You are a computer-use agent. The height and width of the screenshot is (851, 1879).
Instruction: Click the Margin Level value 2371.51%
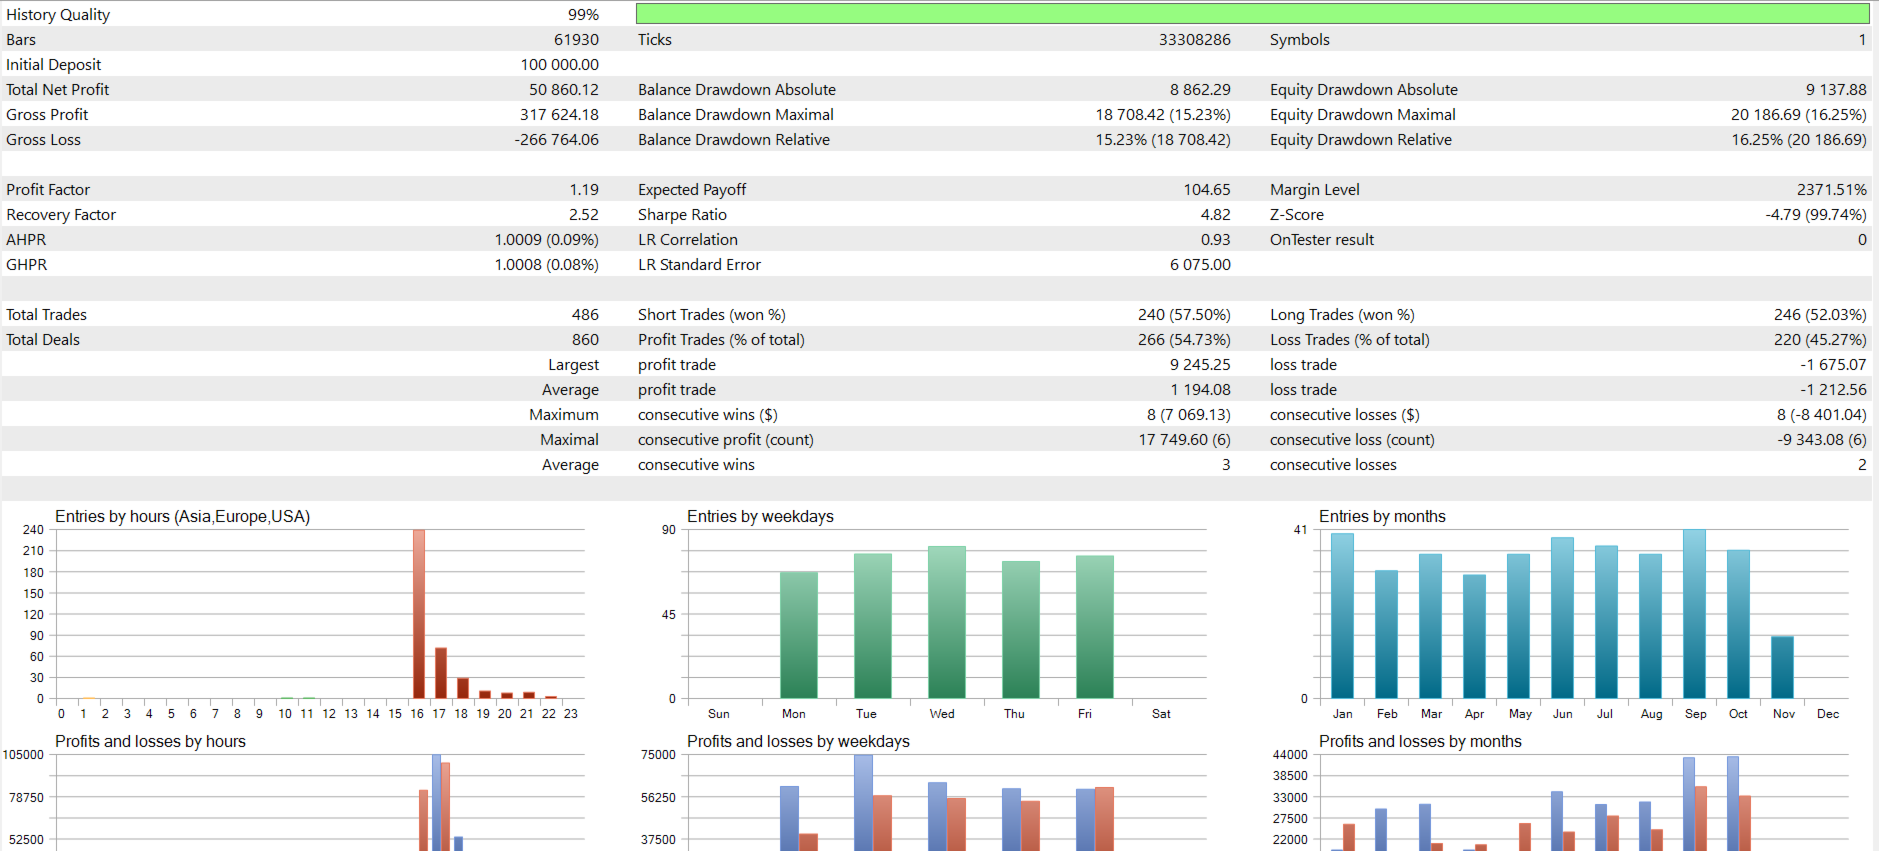click(x=1832, y=190)
